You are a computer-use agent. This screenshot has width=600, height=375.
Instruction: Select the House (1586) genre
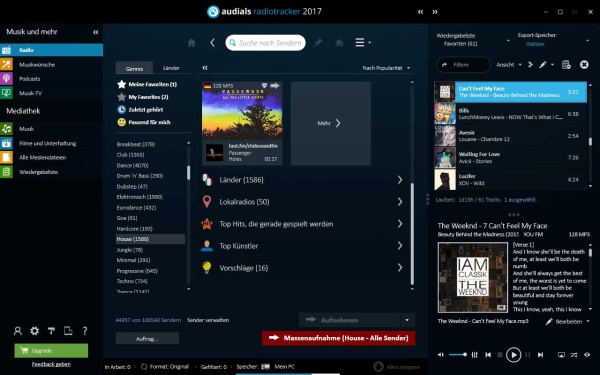click(x=150, y=239)
